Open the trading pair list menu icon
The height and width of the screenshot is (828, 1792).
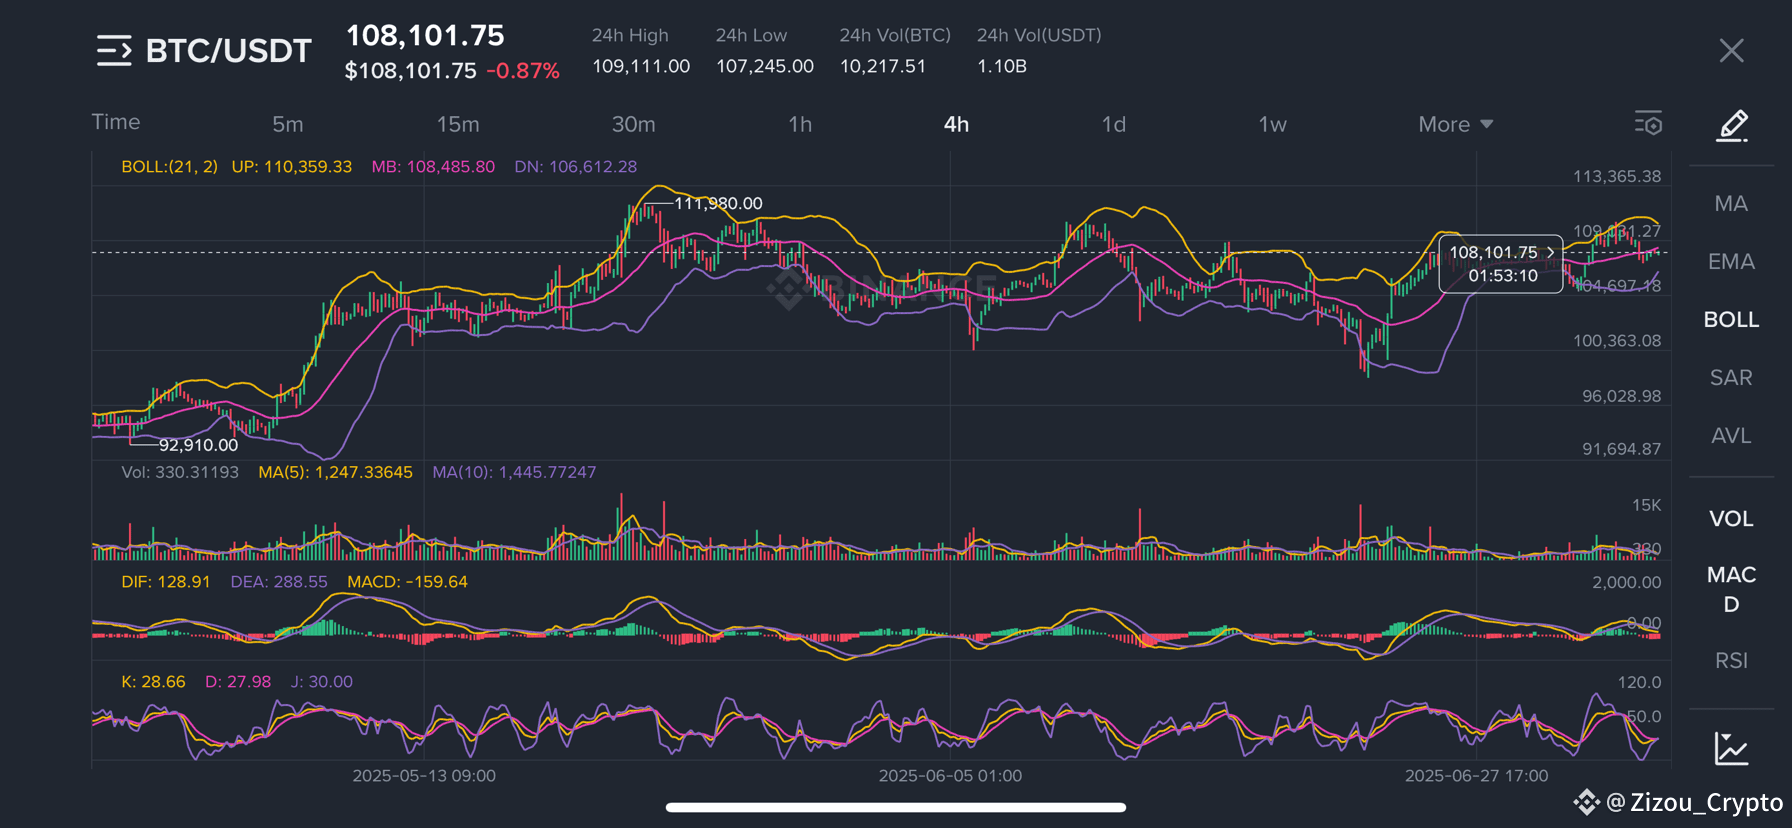point(114,50)
